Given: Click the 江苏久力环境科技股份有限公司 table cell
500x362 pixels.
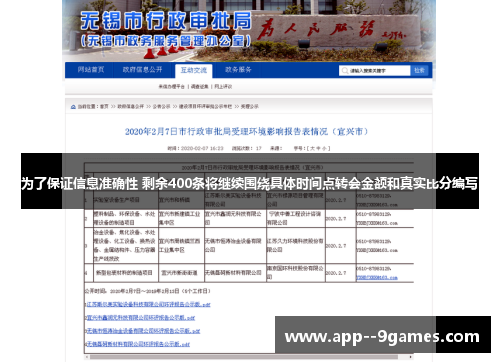Looking at the screenshot, I should (295, 245).
